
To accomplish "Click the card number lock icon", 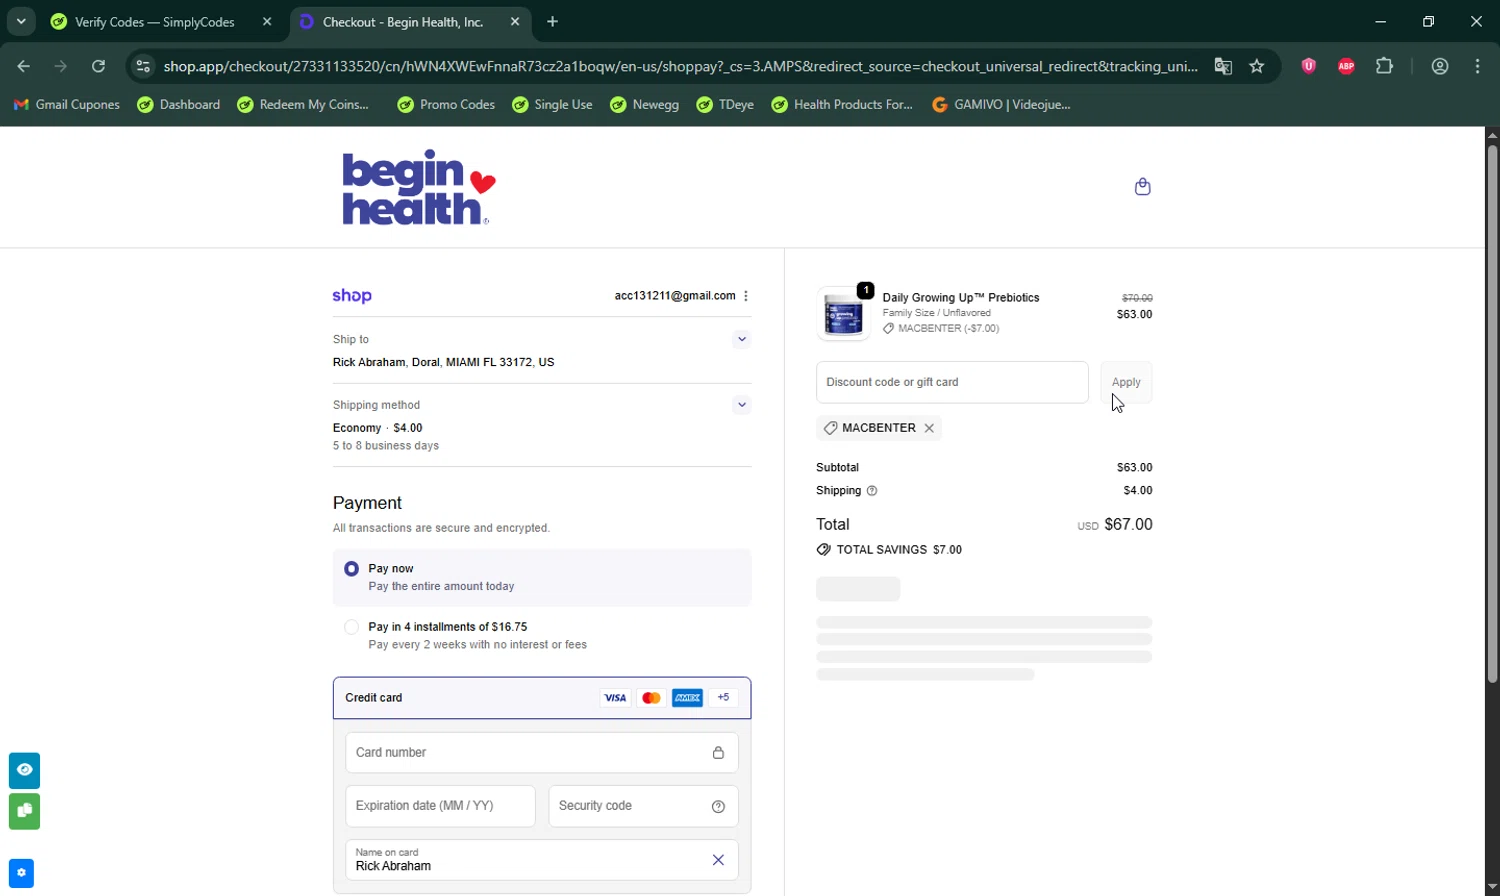I will point(718,753).
